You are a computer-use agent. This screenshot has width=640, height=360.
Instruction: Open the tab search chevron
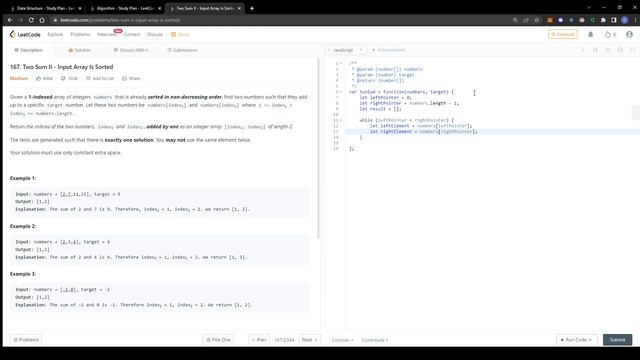pos(589,8)
